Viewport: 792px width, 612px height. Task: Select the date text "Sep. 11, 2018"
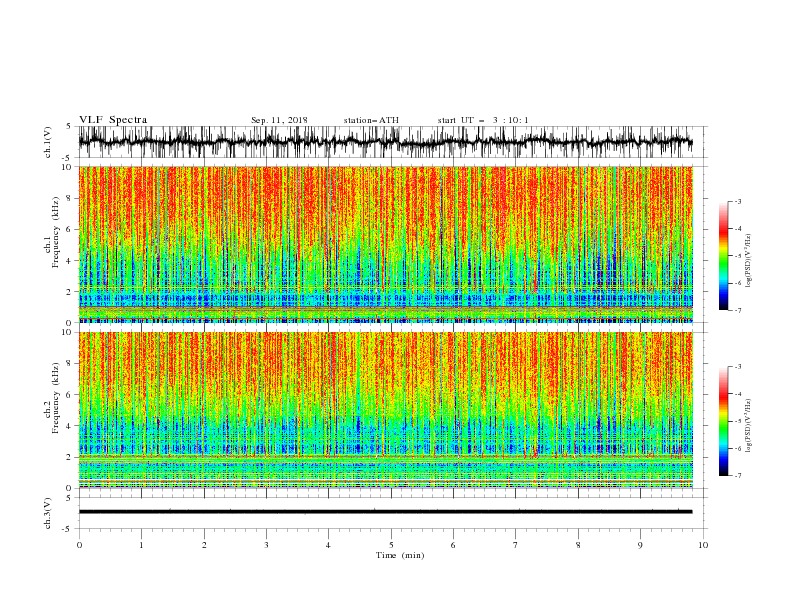point(279,120)
